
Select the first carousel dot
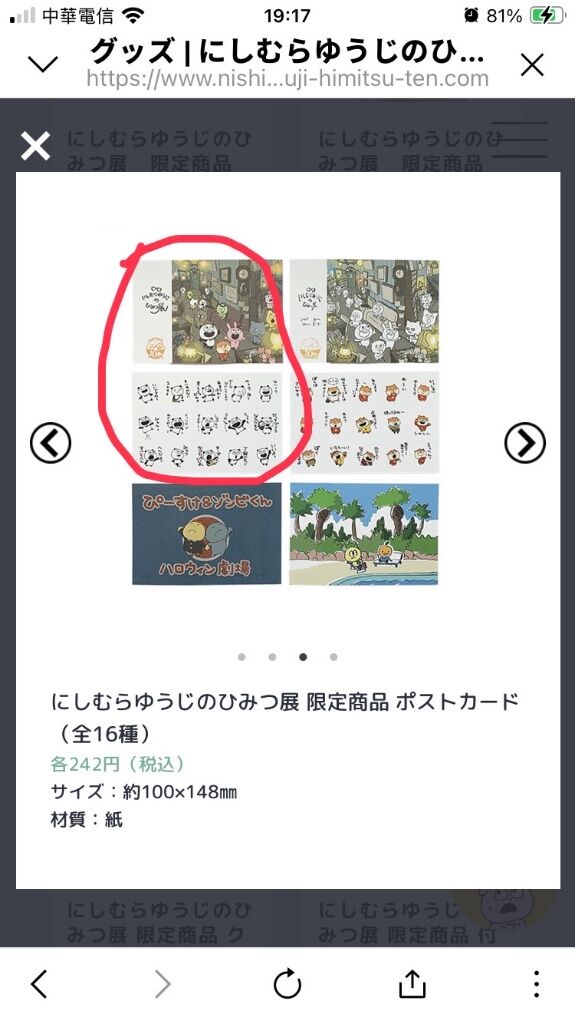(242, 657)
